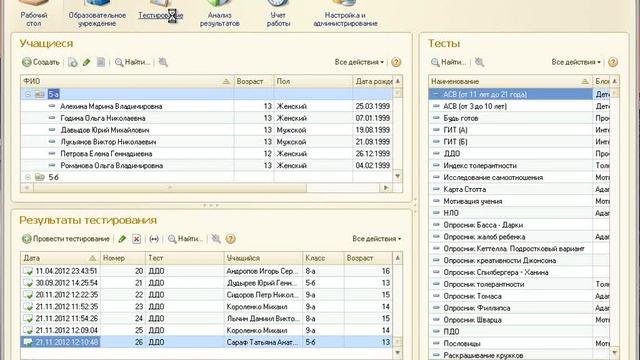Open Все действия menu in Результаты тестирования
Viewport: 640px width, 360px height.
(377, 239)
